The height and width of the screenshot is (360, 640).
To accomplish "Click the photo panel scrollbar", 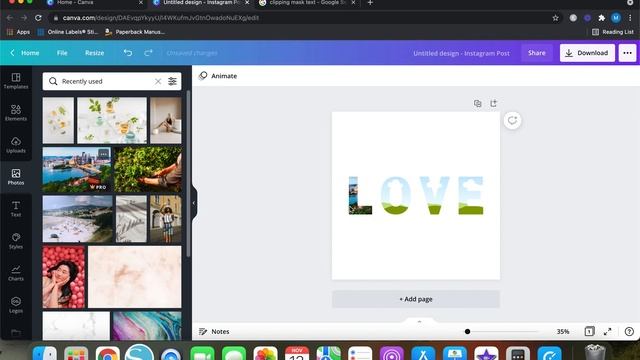I will pos(188,173).
